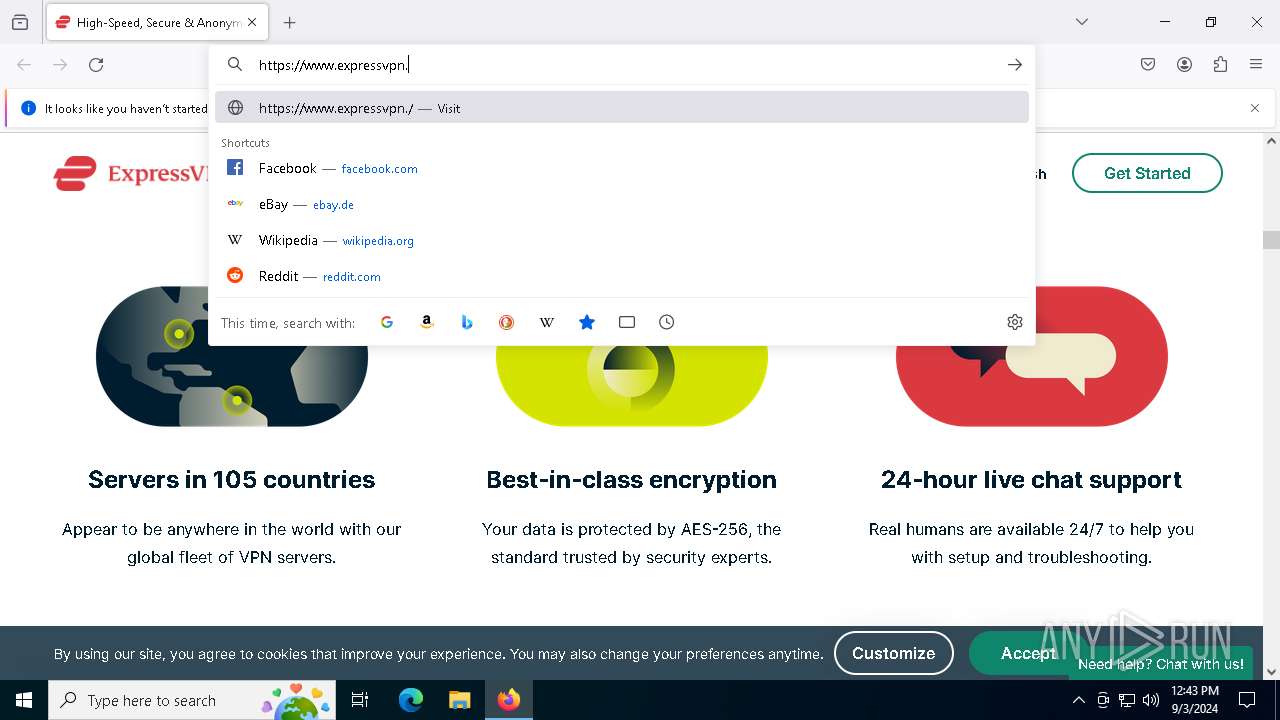Open File Explorer from taskbar
The height and width of the screenshot is (720, 1280).
460,700
